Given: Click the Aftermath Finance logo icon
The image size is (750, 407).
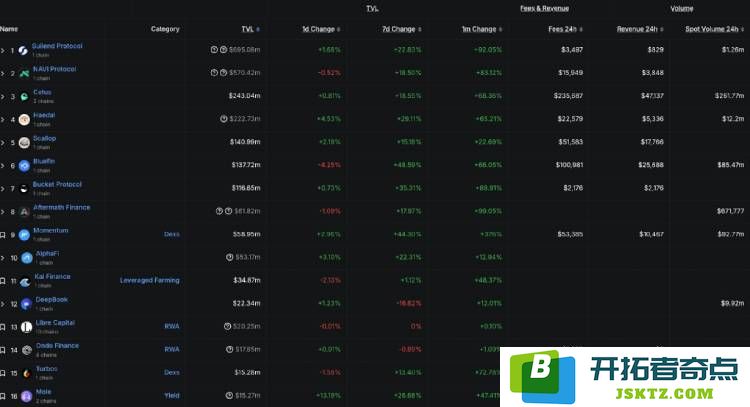Looking at the screenshot, I should pos(24,211).
